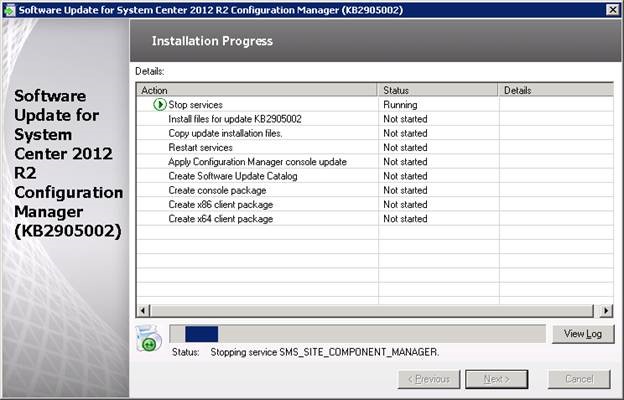Select the Create x86 client package row

374,205
